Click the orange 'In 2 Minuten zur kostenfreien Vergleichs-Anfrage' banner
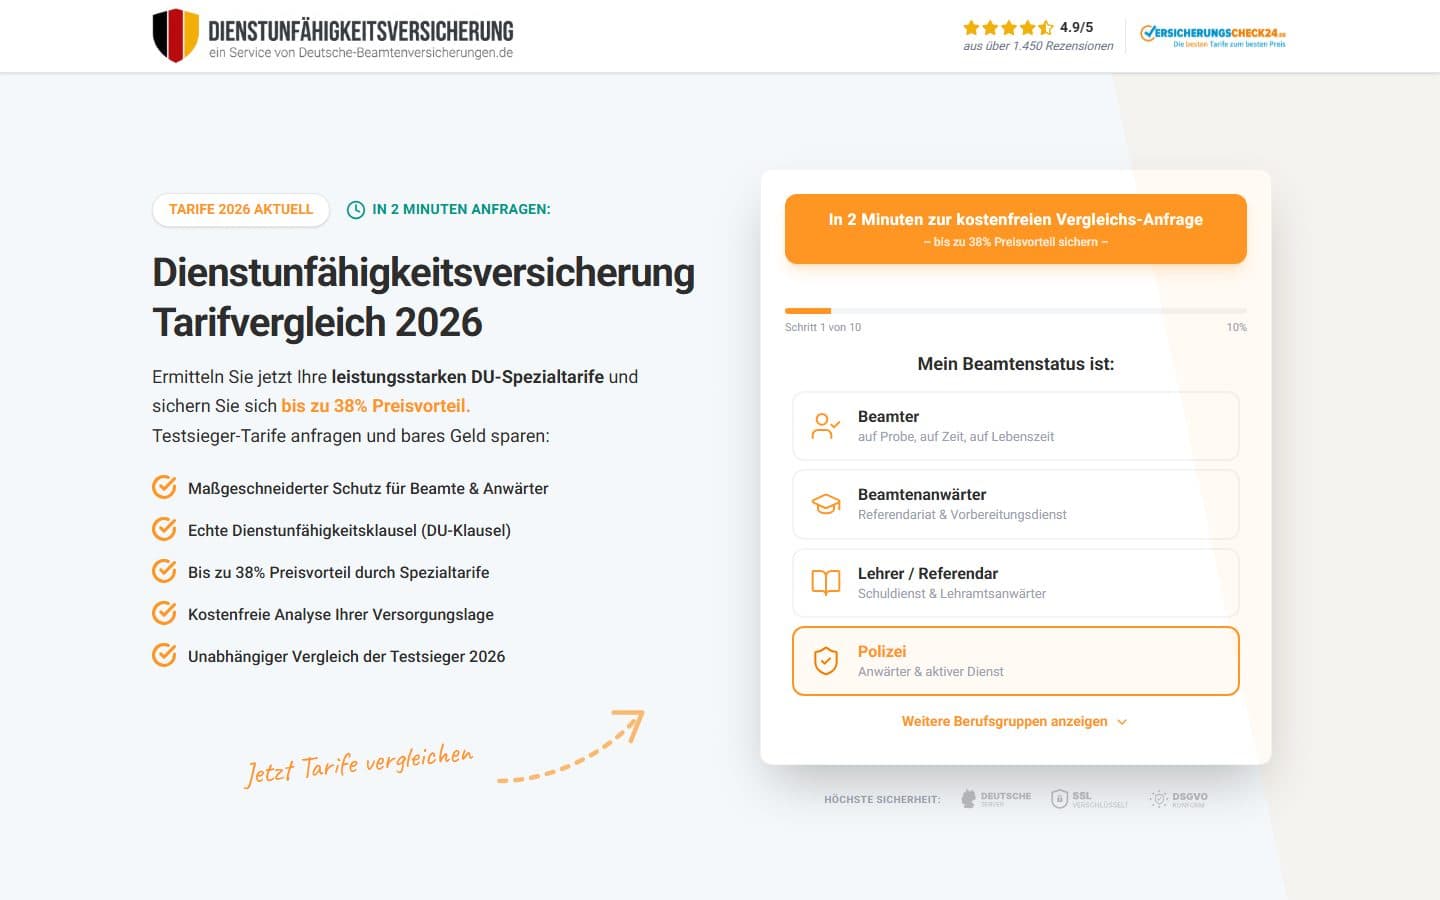 tap(1016, 229)
